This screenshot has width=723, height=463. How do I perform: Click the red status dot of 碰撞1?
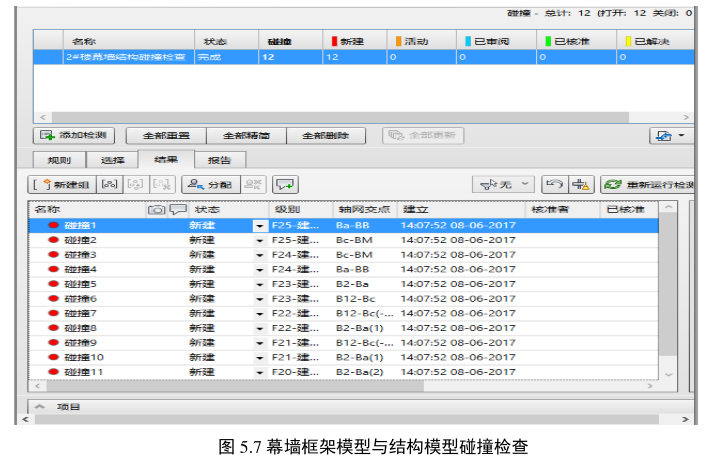click(53, 225)
